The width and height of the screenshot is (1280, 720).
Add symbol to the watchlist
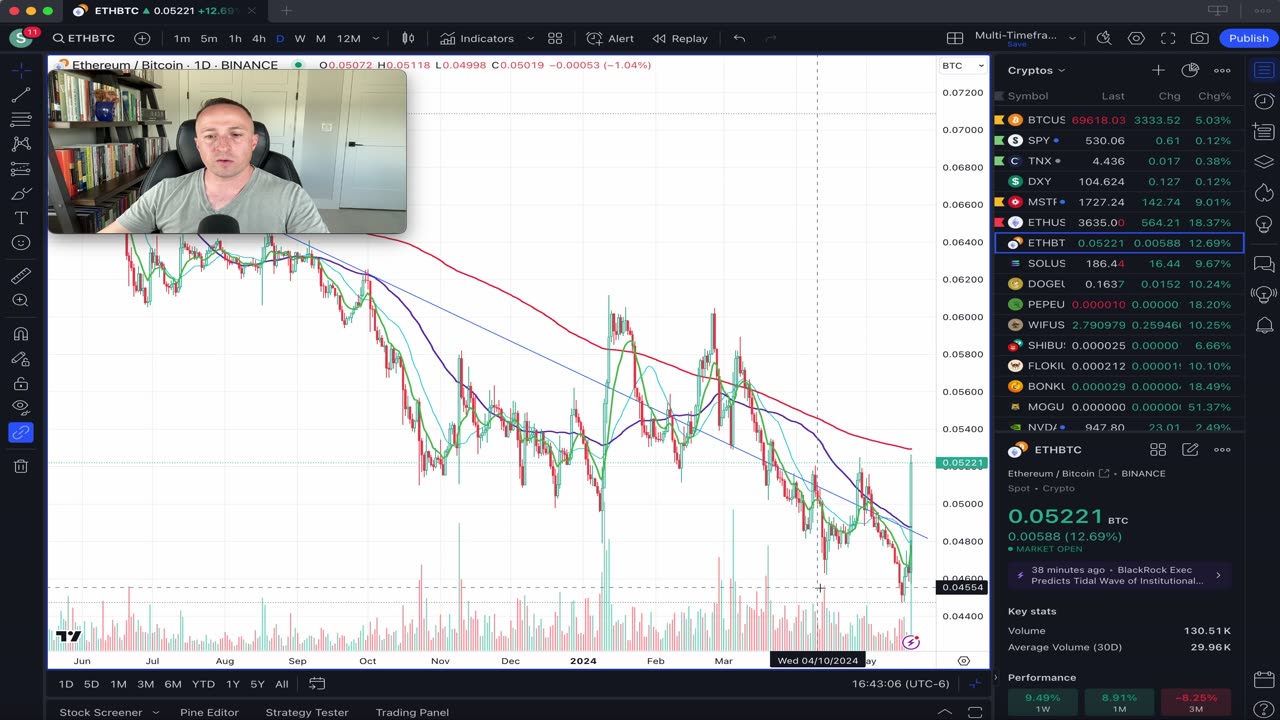pyautogui.click(x=1158, y=70)
